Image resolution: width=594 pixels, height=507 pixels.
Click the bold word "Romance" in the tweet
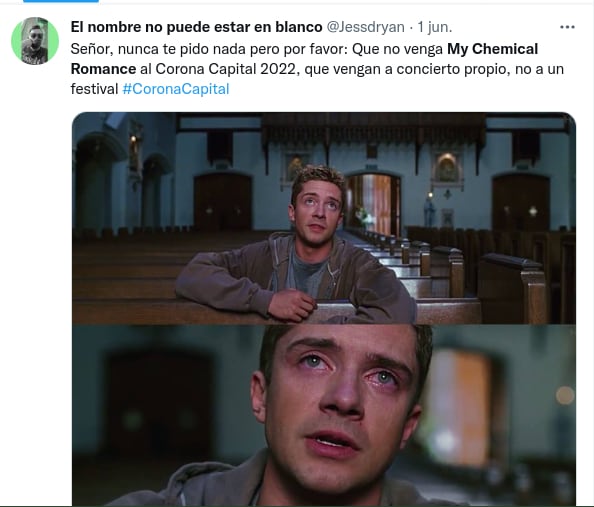click(103, 69)
